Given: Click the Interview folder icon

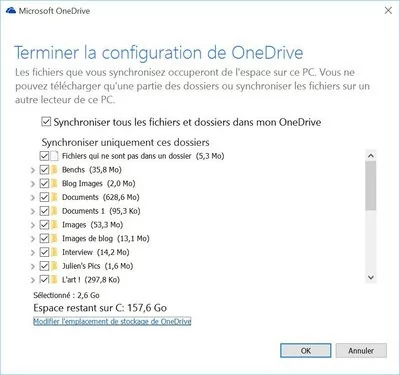Looking at the screenshot, I should point(55,252).
